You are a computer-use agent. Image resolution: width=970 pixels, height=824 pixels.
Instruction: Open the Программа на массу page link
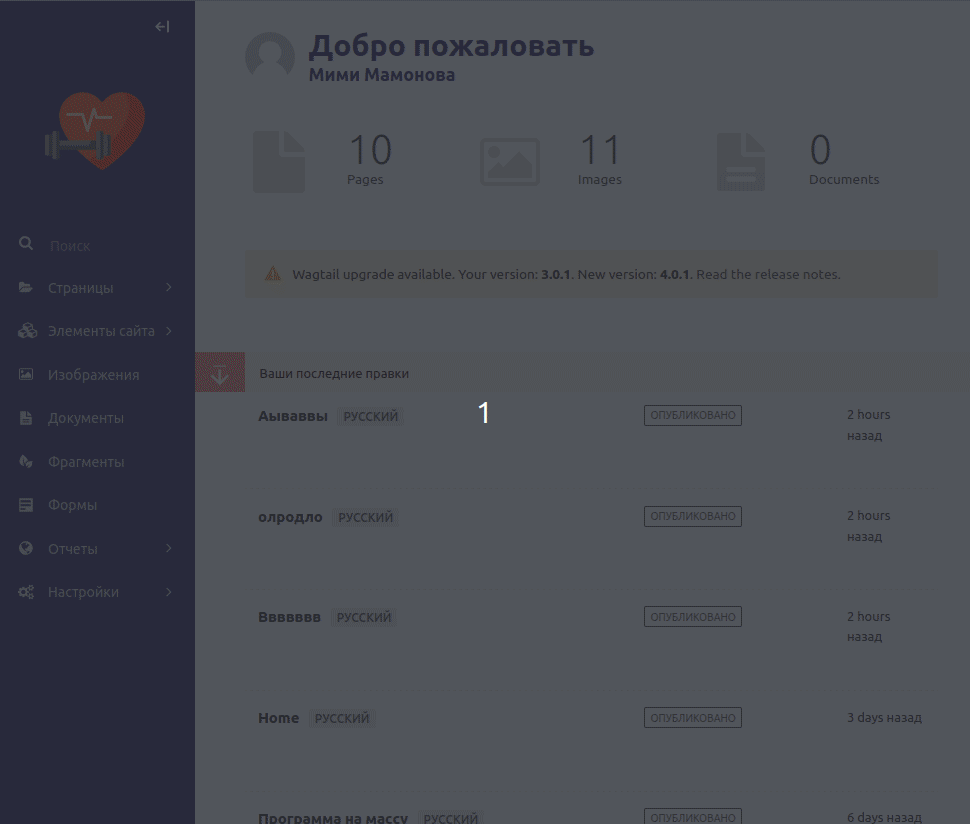[333, 818]
